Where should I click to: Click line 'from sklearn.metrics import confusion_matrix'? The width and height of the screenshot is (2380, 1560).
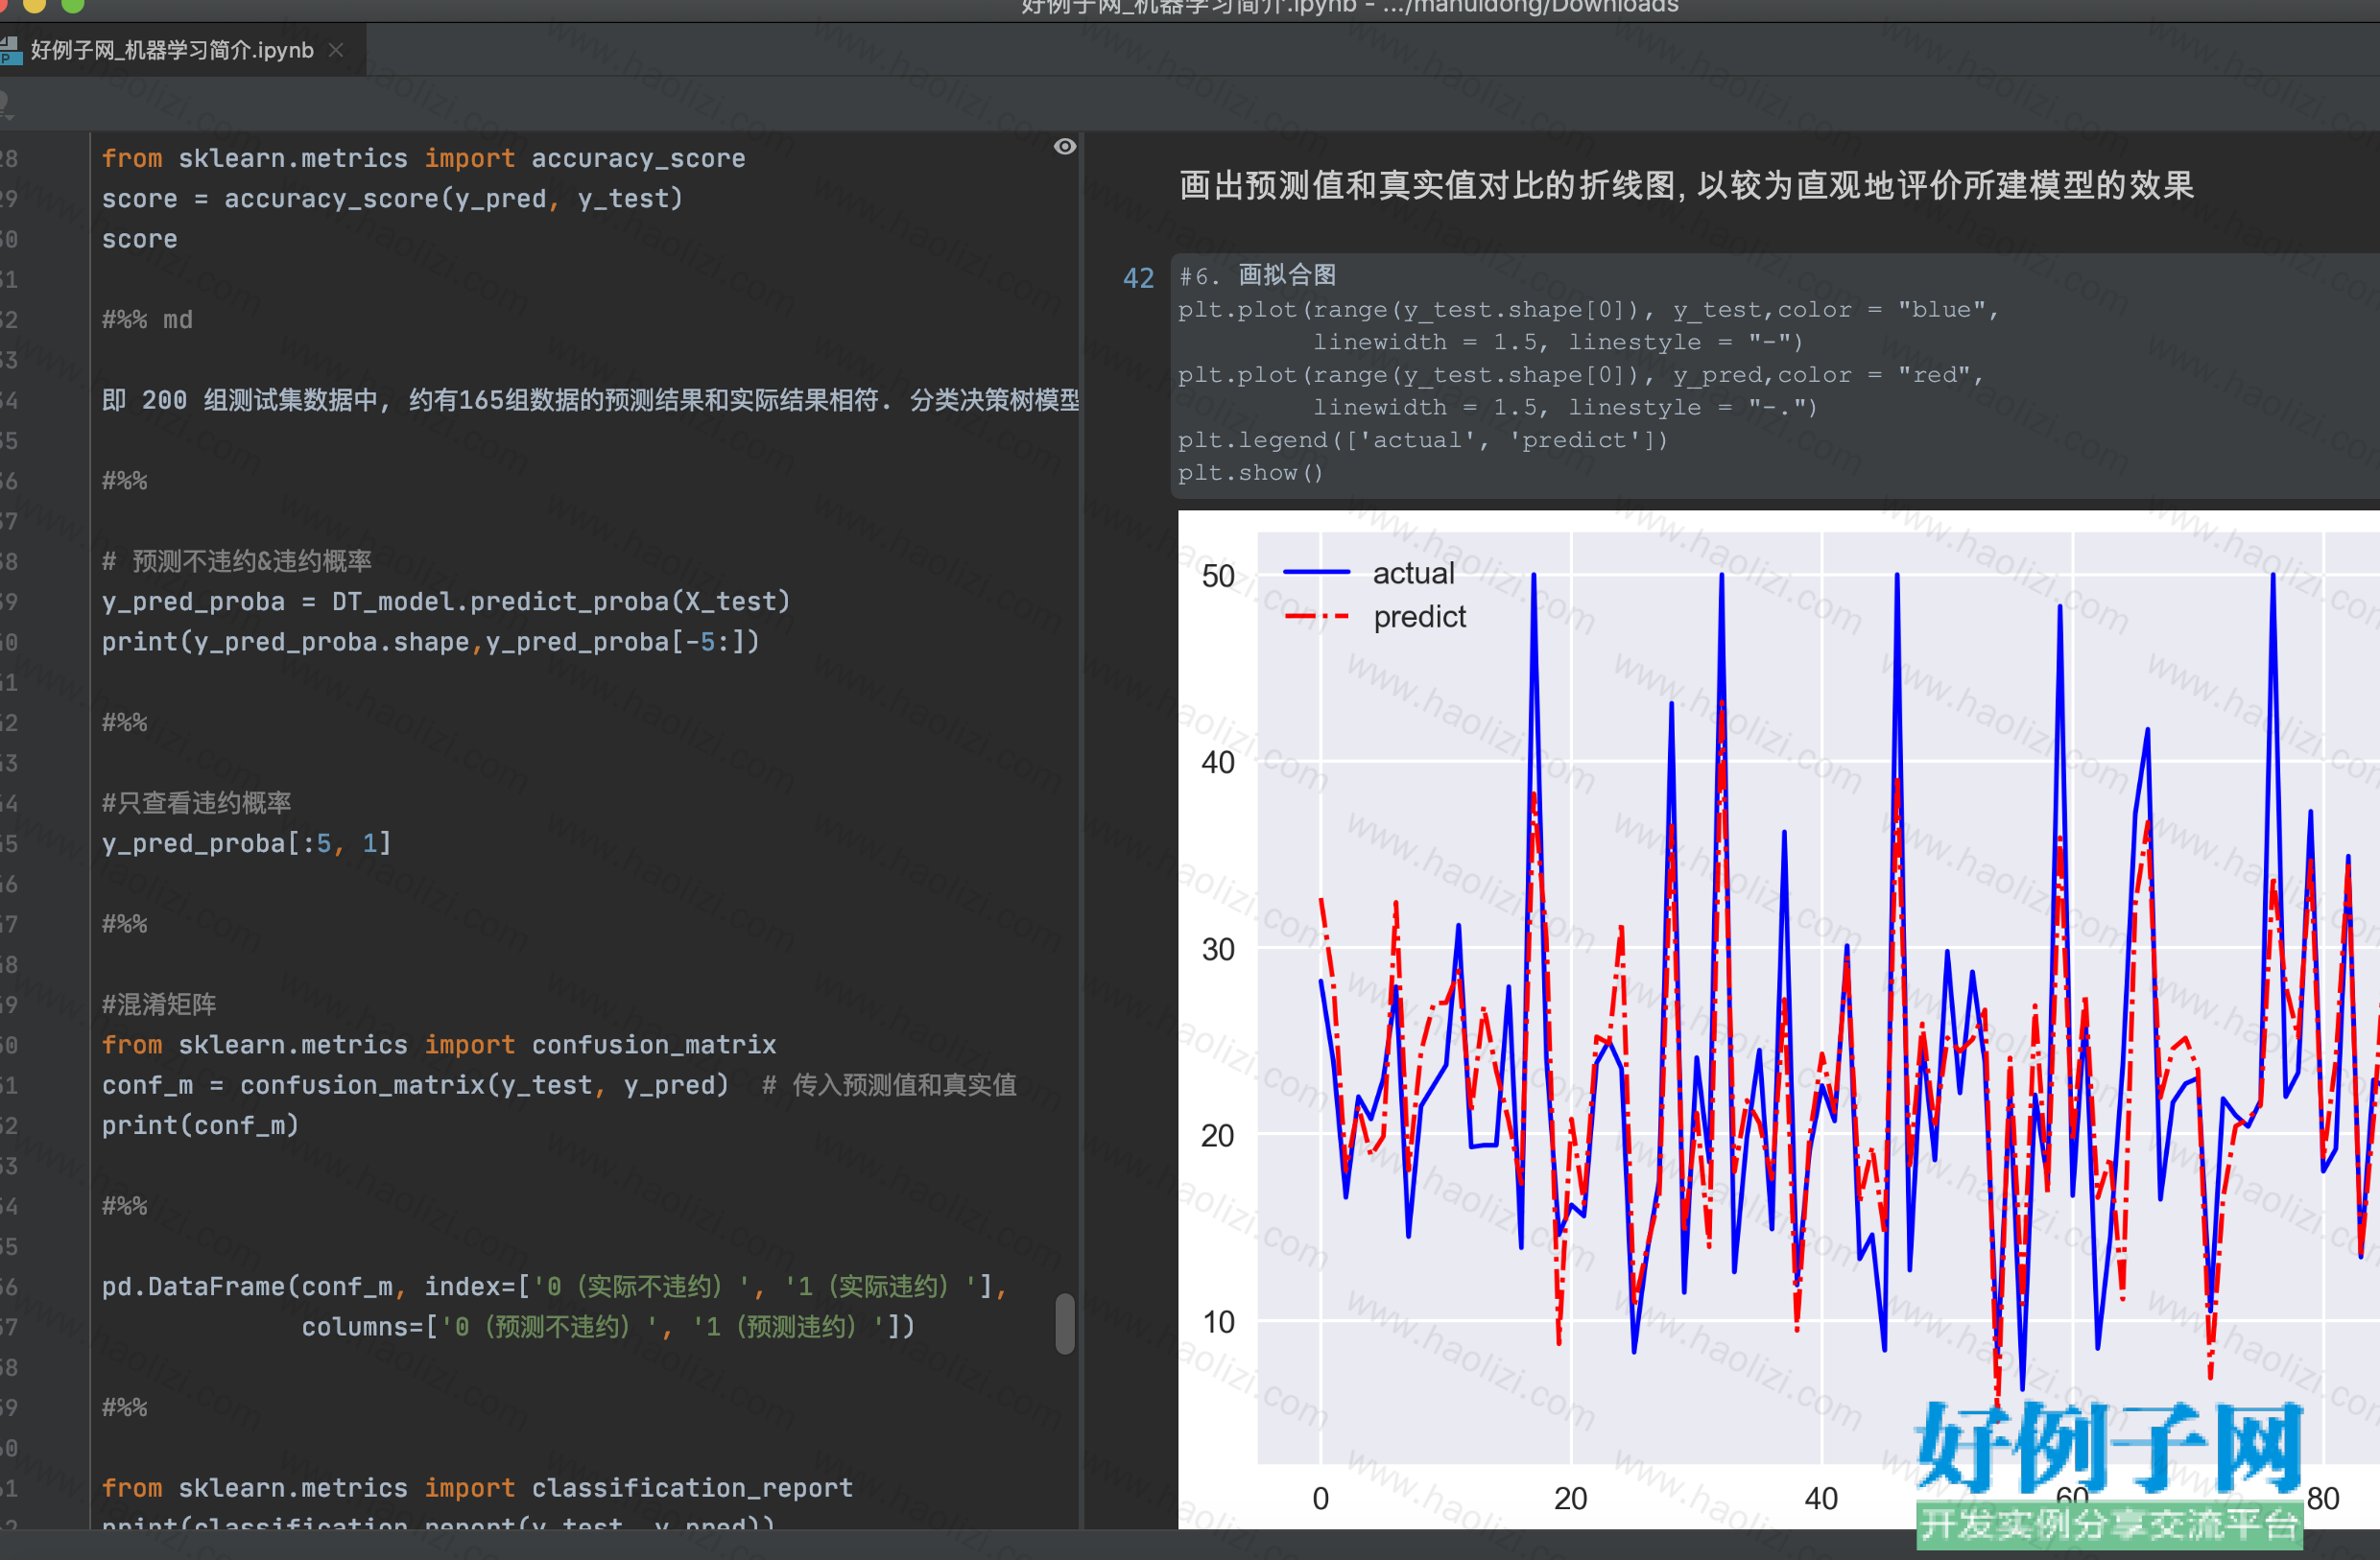[x=439, y=1044]
